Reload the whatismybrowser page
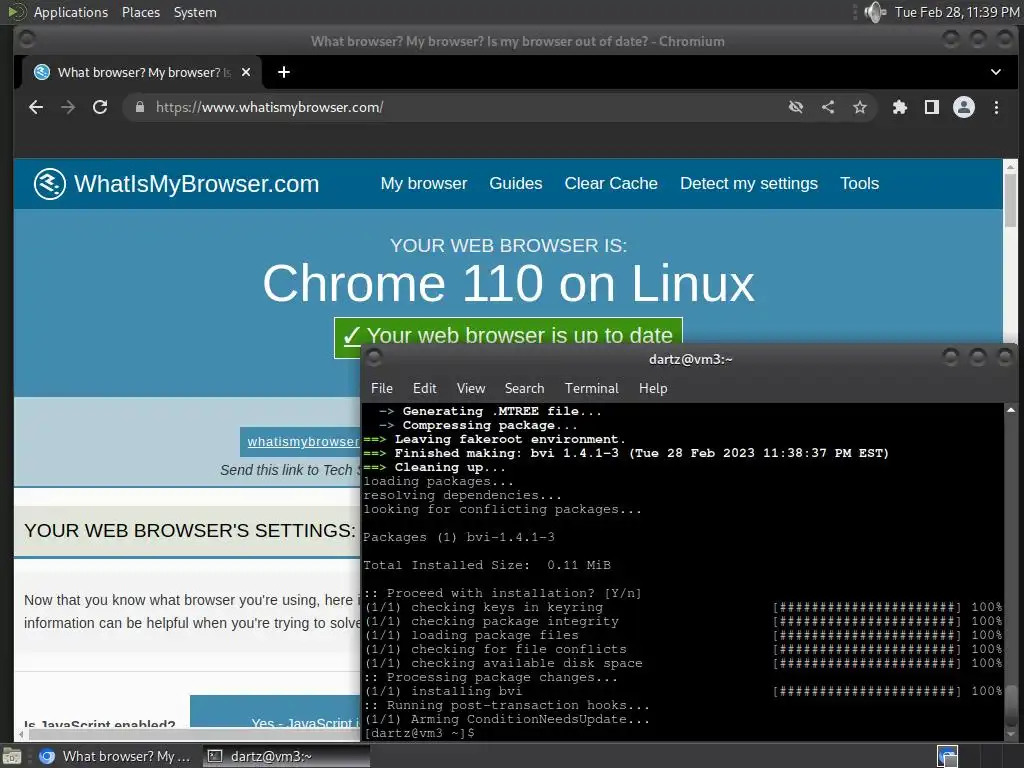The image size is (1024, 768). [x=100, y=107]
